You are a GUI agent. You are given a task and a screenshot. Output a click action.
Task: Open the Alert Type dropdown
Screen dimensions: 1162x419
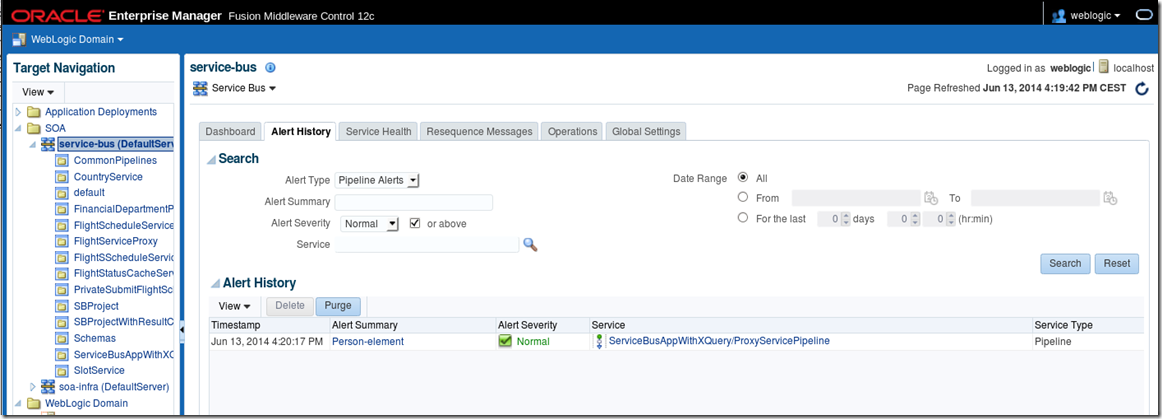[x=377, y=180]
